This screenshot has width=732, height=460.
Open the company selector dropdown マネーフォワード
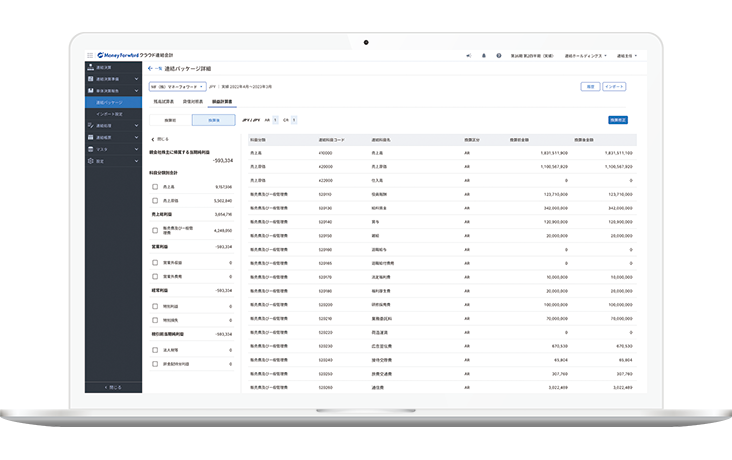click(x=177, y=86)
